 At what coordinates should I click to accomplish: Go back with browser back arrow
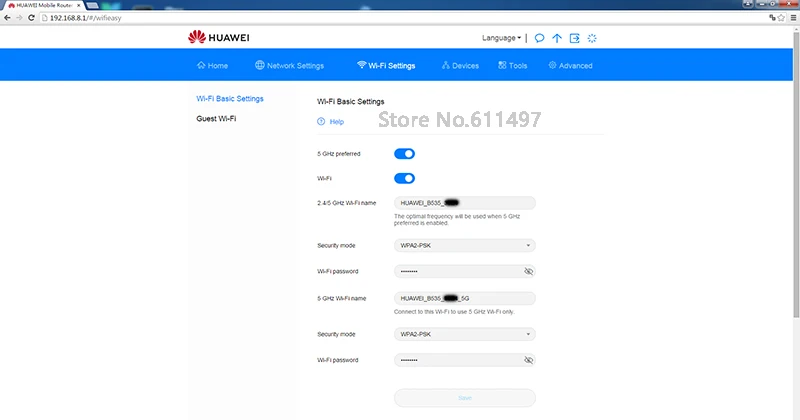click(x=7, y=17)
